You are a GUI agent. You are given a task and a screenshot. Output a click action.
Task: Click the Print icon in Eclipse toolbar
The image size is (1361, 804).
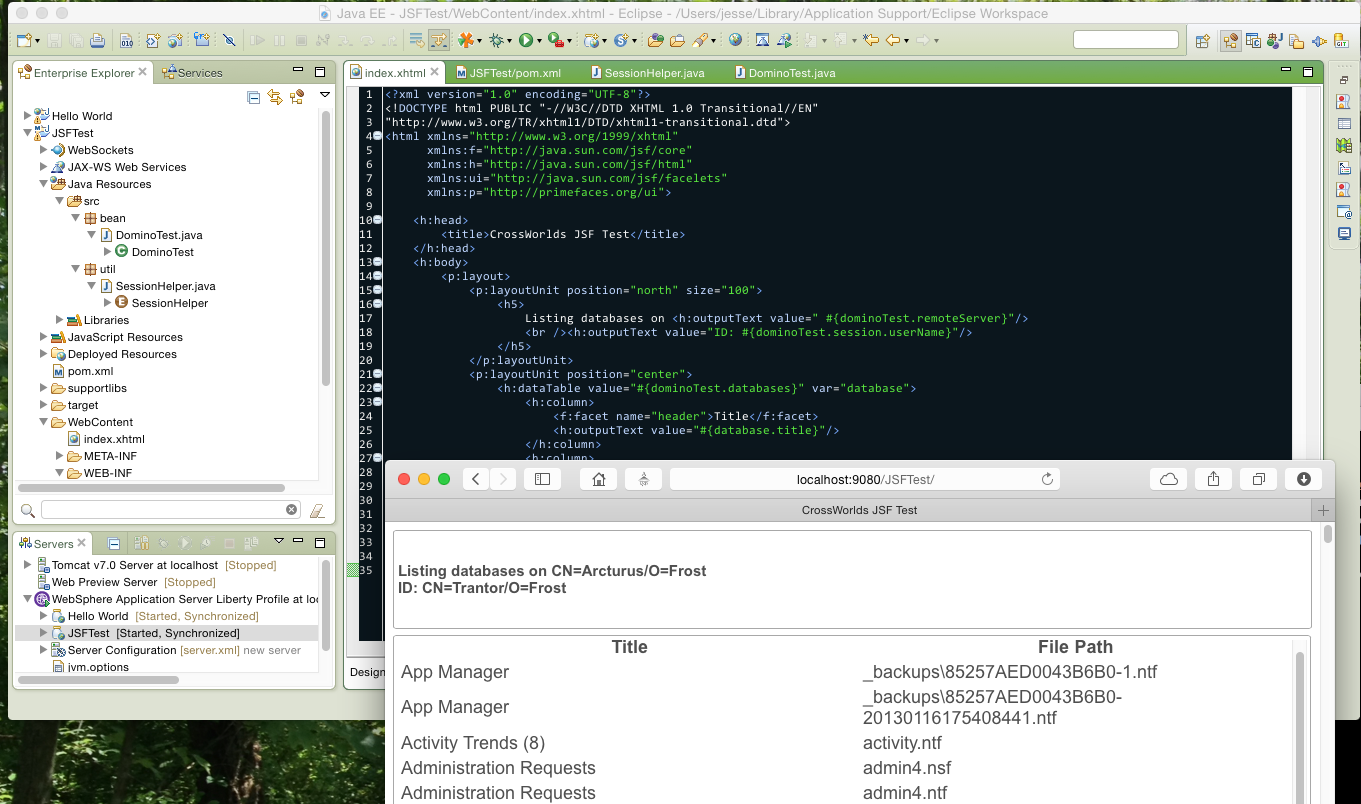click(97, 40)
